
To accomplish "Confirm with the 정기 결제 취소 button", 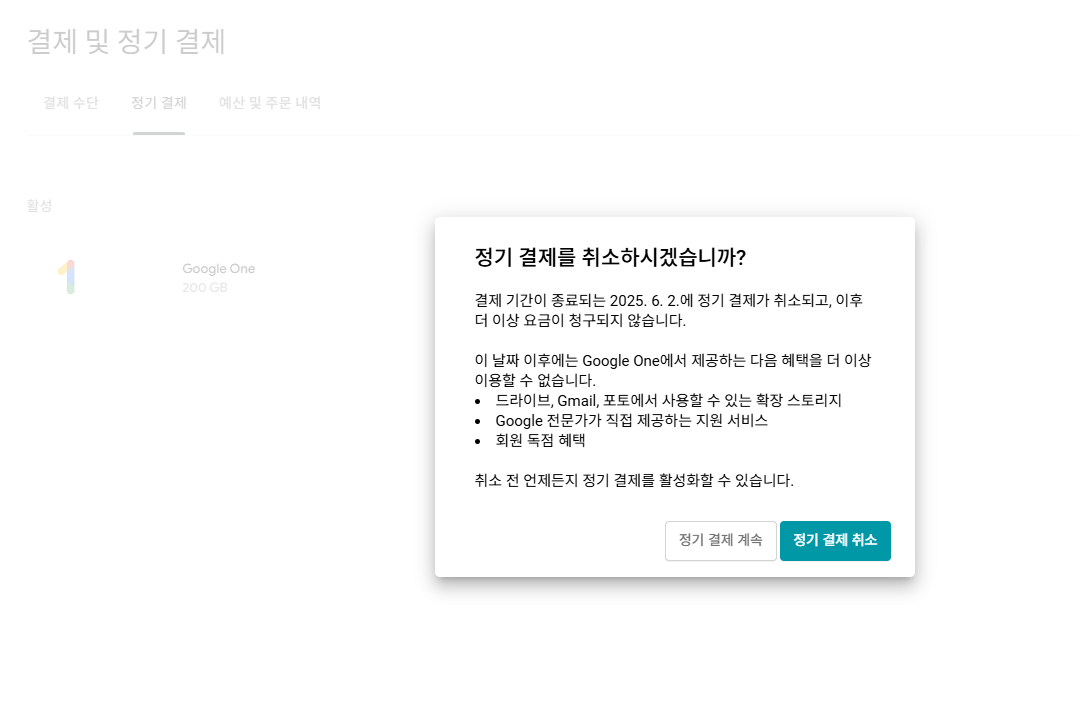I will coord(835,540).
